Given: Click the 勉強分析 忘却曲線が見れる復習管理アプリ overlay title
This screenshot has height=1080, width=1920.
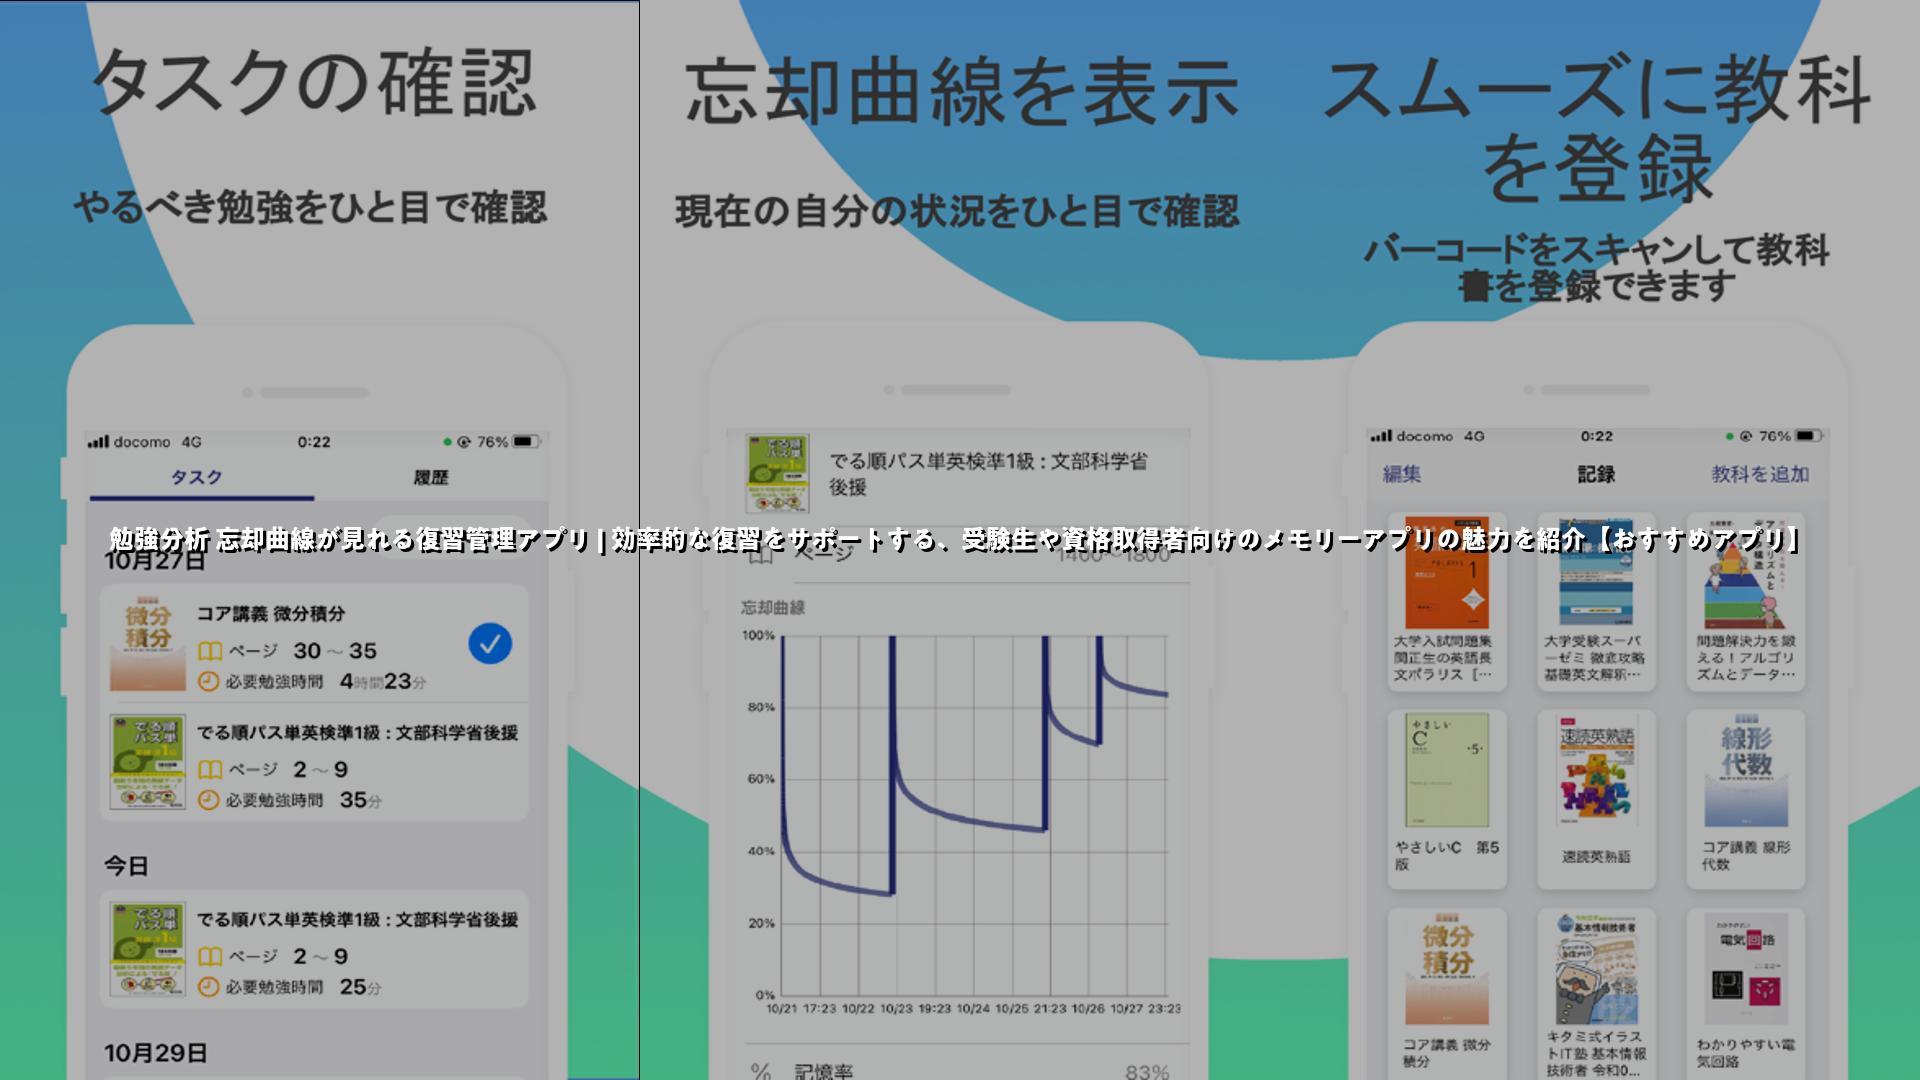Looking at the screenshot, I should 350,540.
